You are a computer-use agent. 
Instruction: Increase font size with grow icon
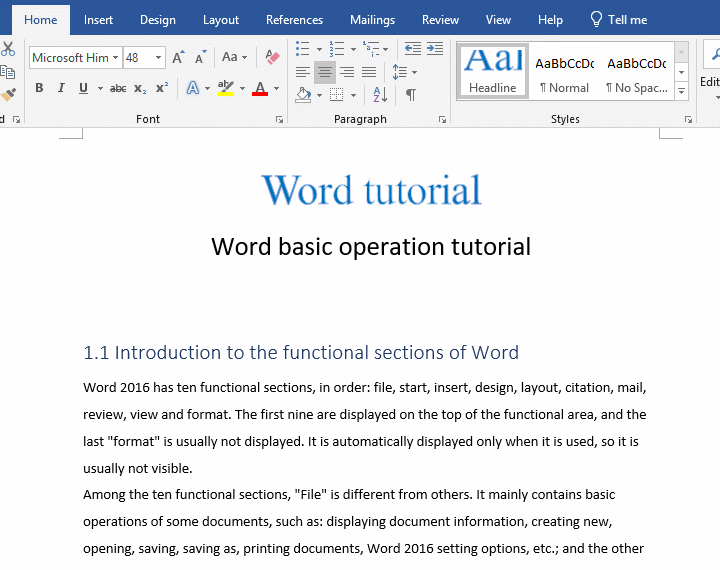[x=178, y=58]
